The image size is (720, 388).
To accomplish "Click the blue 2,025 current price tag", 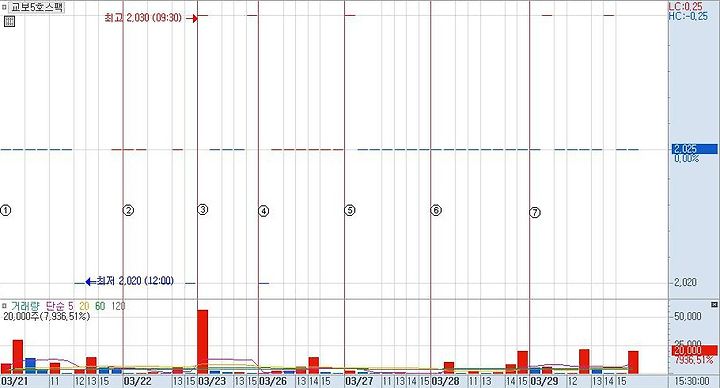I will [694, 149].
